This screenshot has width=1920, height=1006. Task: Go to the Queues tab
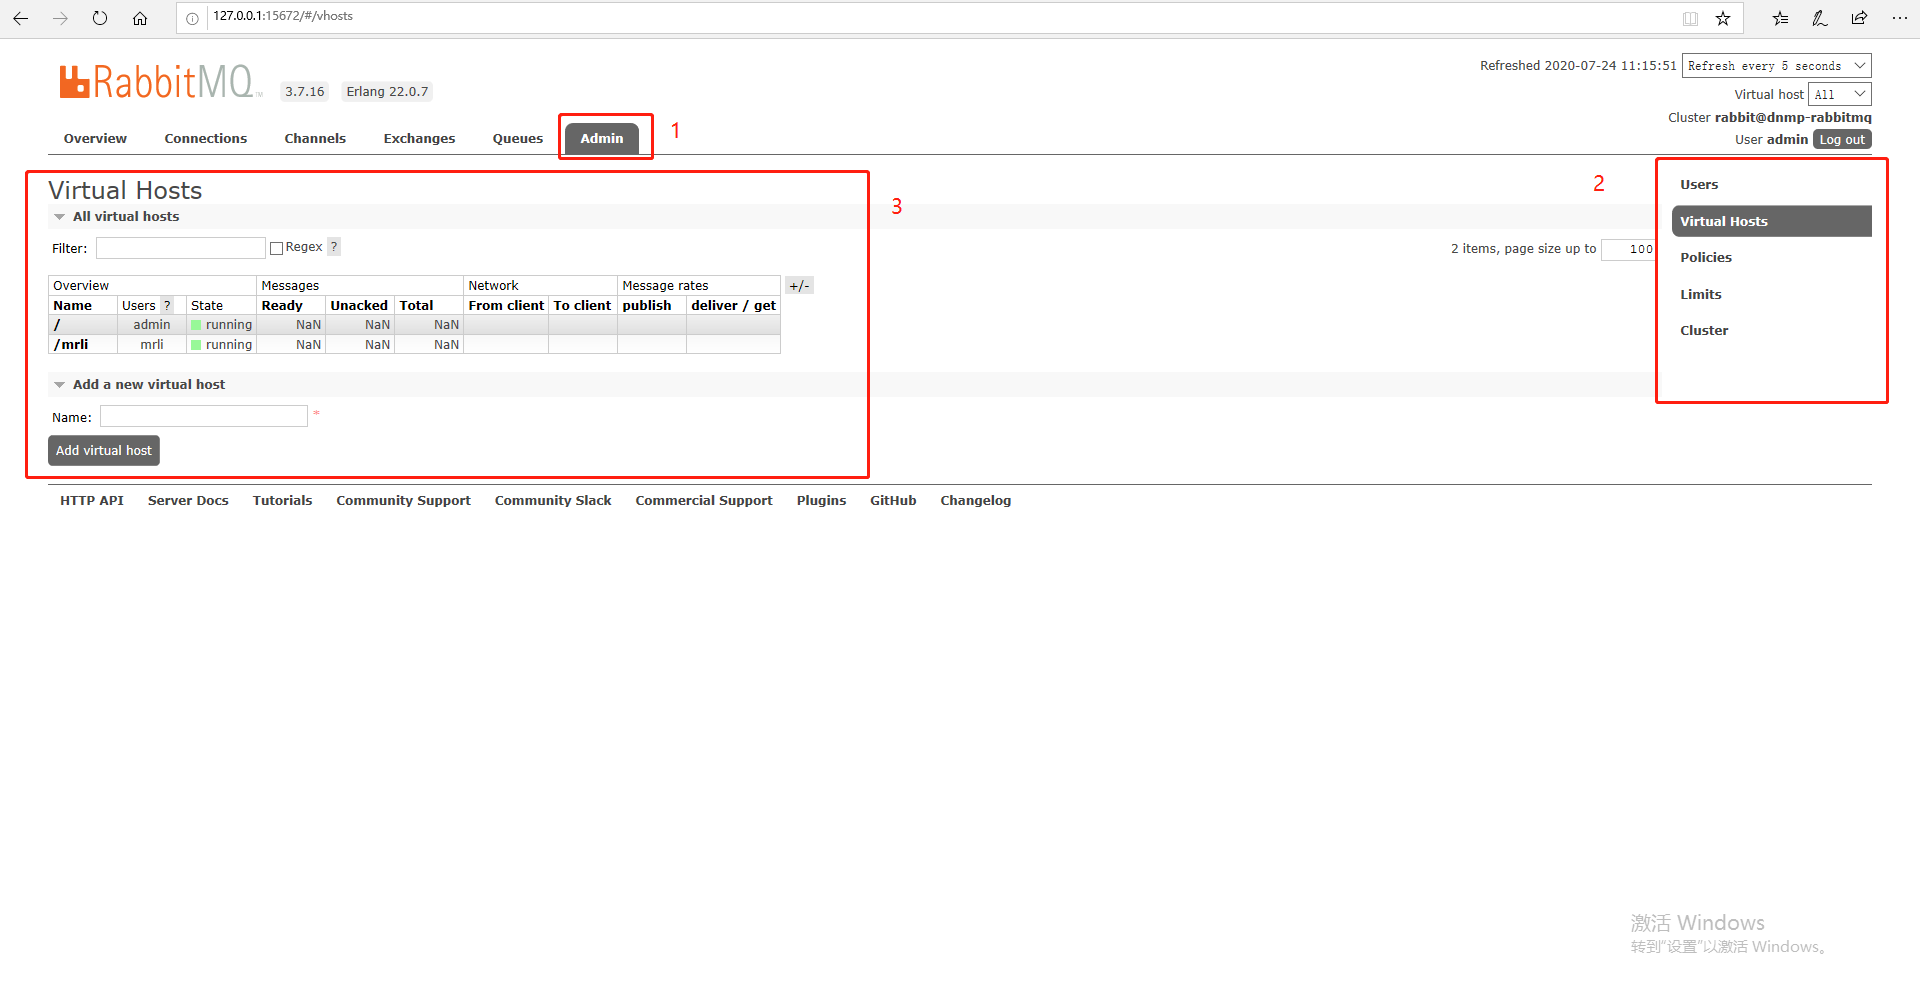tap(518, 139)
